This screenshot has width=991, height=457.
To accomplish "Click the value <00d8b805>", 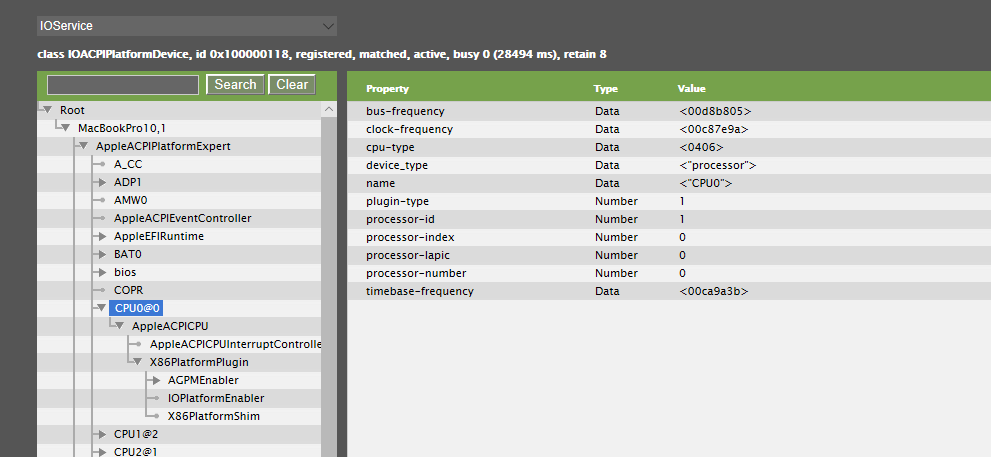I will click(x=715, y=111).
